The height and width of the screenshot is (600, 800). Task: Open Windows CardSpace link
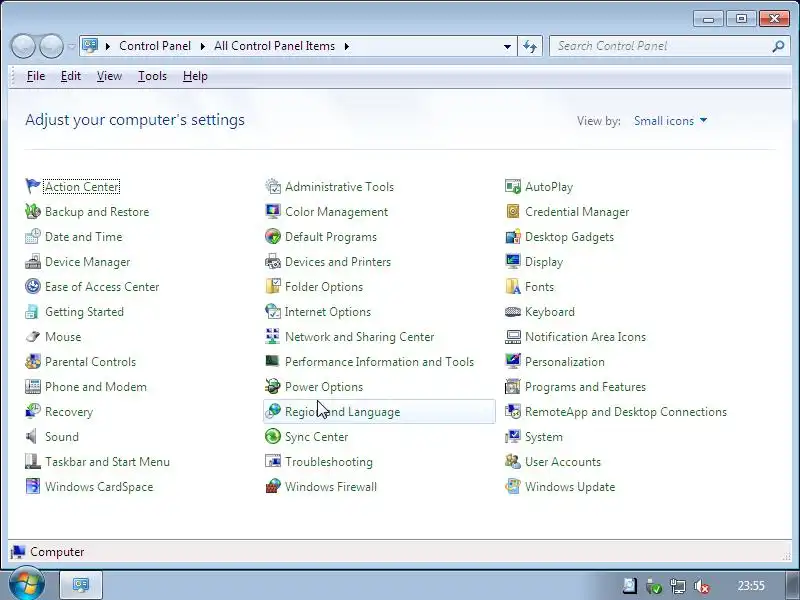tap(99, 487)
